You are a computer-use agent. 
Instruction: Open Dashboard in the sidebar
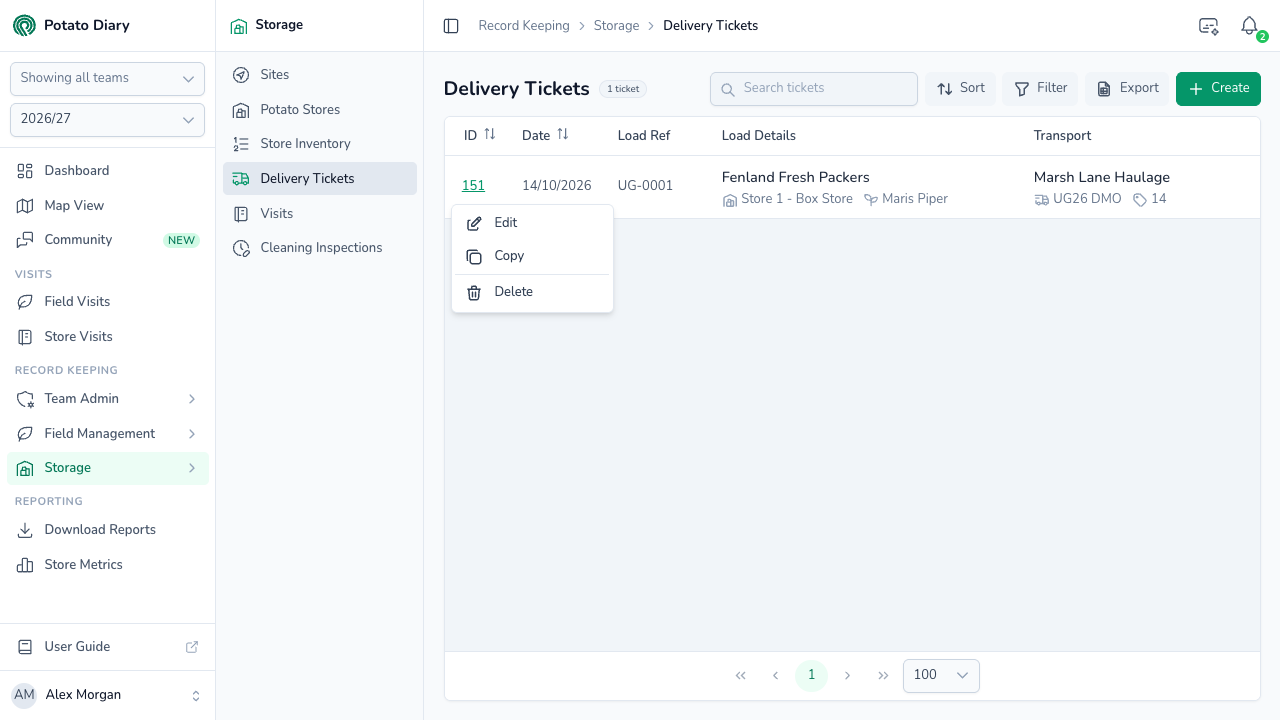coord(108,171)
